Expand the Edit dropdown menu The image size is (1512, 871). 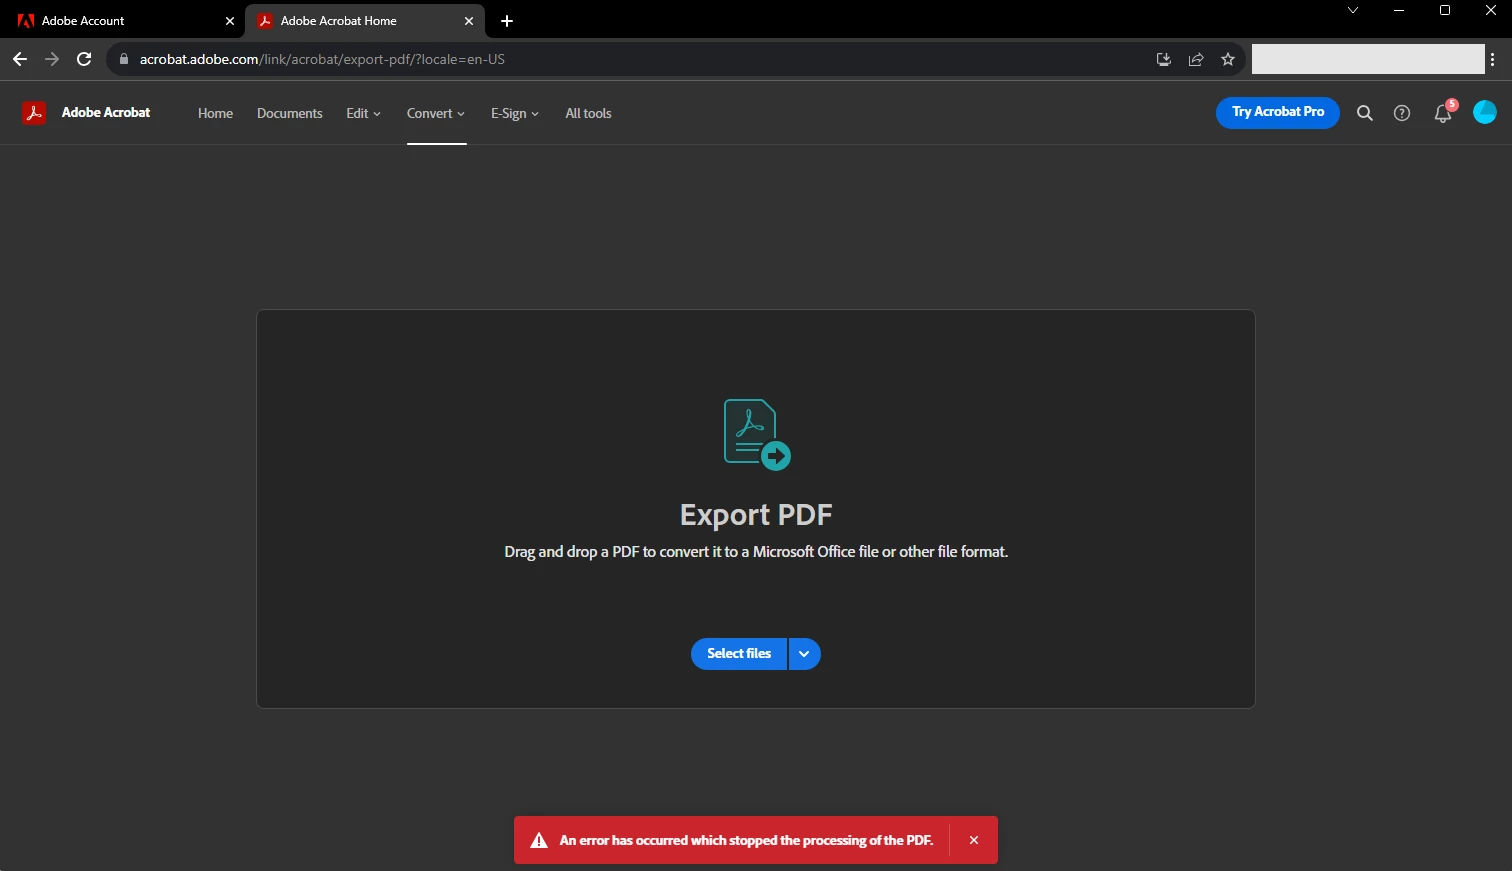(x=364, y=113)
